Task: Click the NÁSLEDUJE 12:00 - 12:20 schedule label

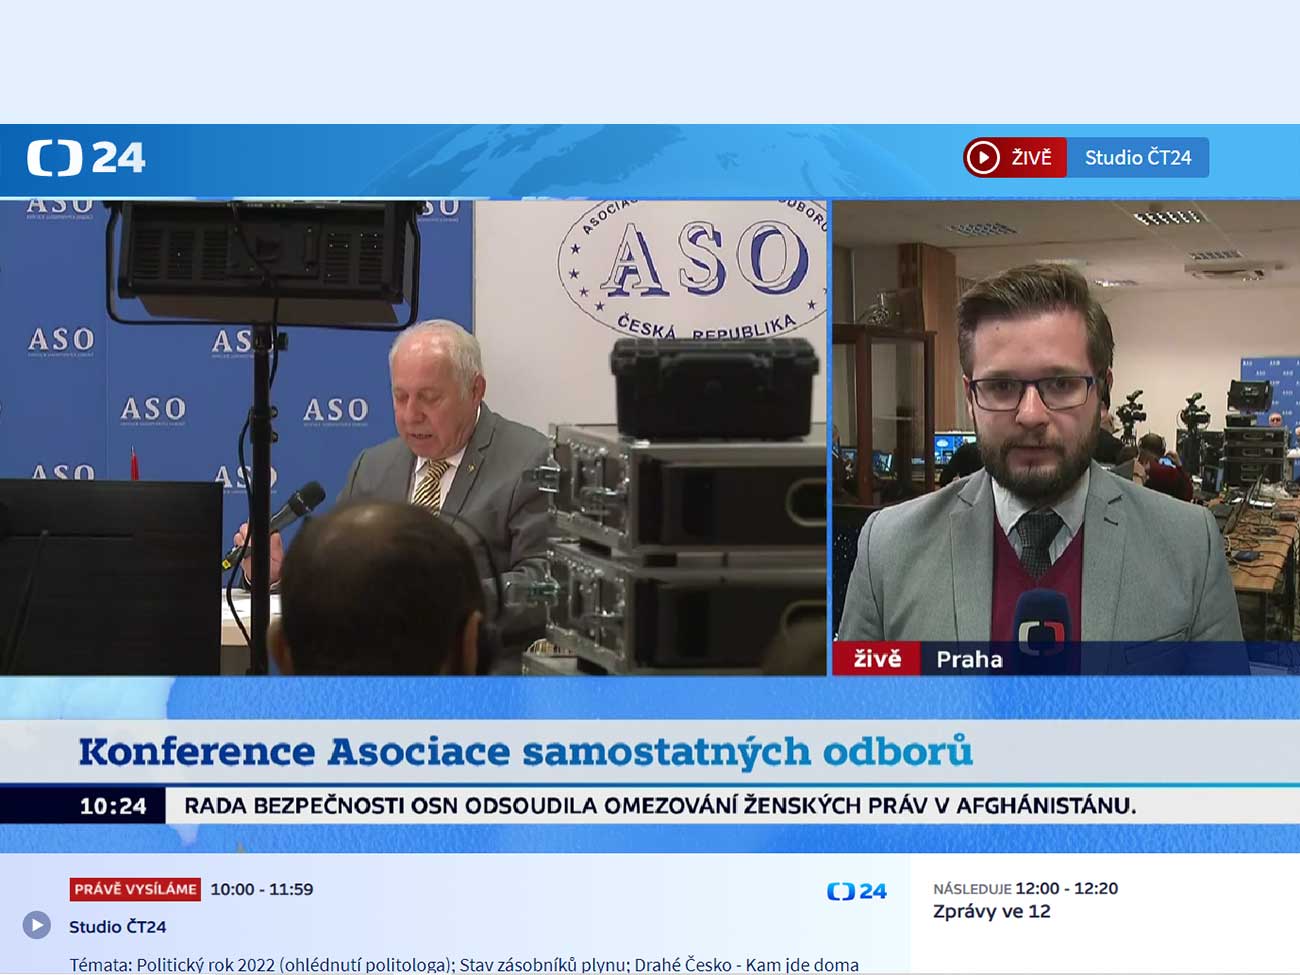Action: (x=1025, y=888)
